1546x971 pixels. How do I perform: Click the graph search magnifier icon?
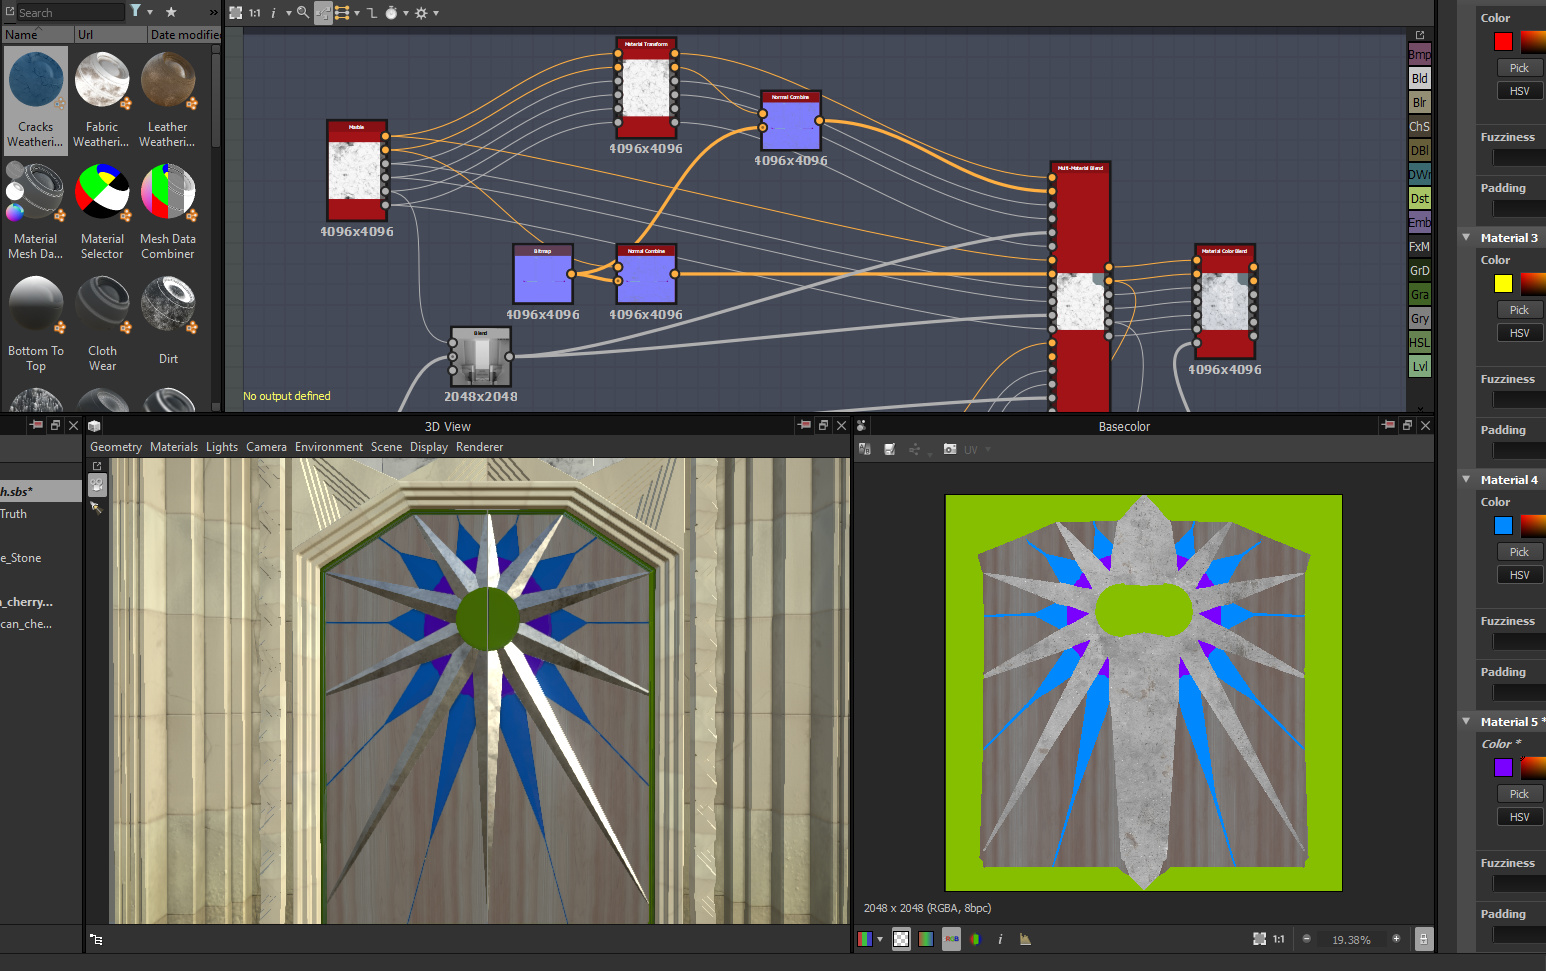[303, 13]
